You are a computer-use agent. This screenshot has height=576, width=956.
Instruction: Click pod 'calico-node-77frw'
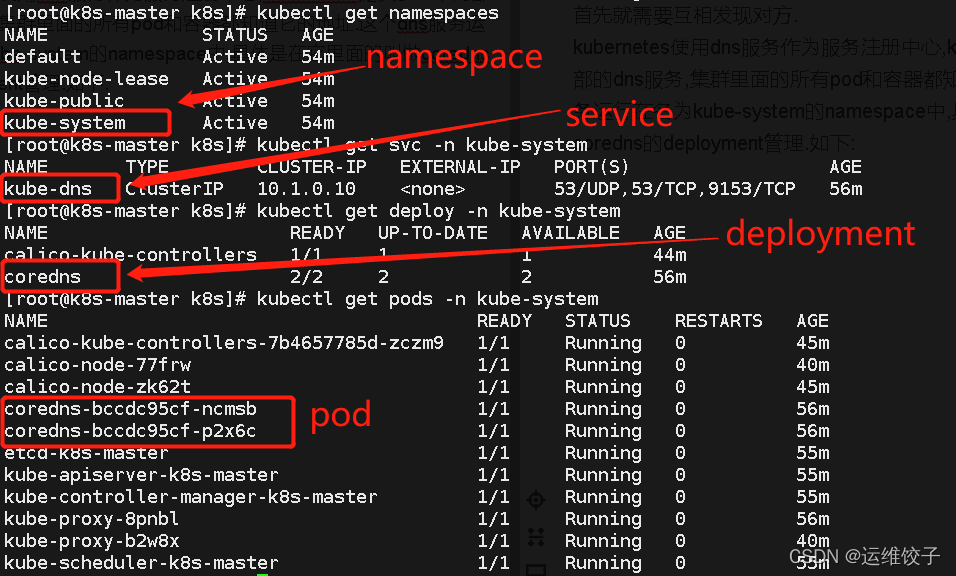click(97, 364)
